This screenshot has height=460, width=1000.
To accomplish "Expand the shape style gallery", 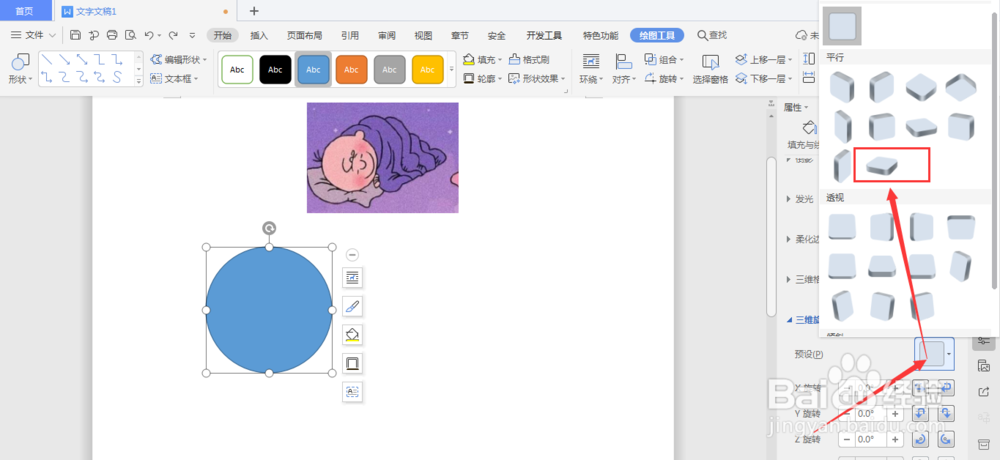I will click(x=452, y=69).
